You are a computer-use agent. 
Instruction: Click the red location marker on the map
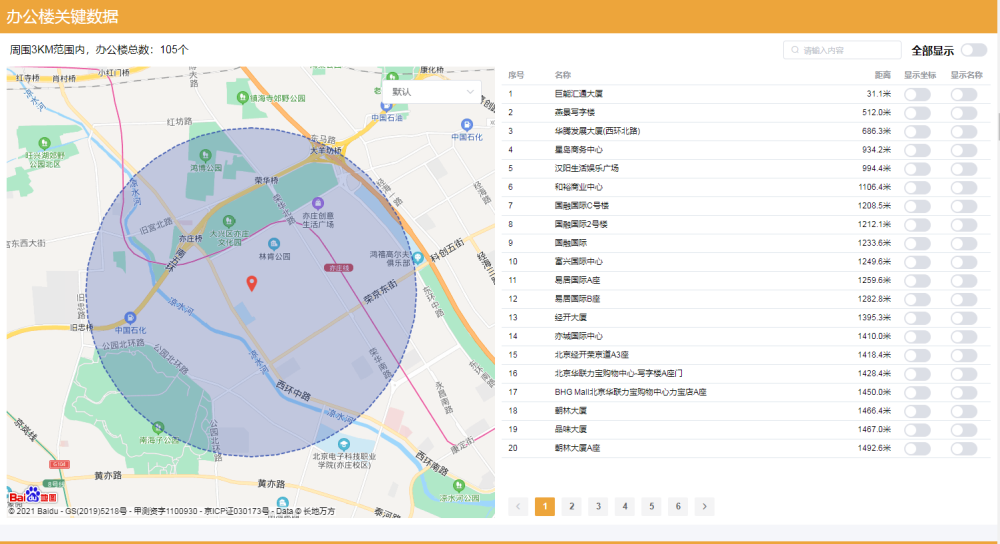pyautogui.click(x=252, y=283)
